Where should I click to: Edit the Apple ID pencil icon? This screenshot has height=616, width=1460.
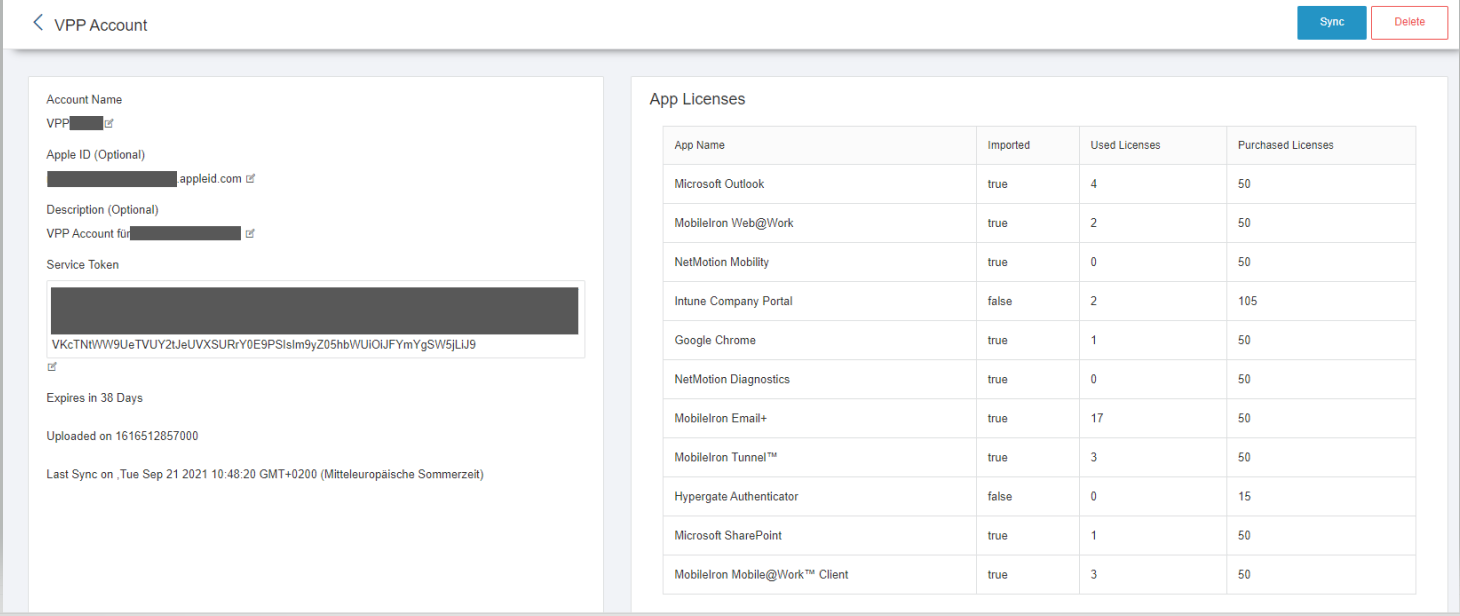click(x=251, y=179)
